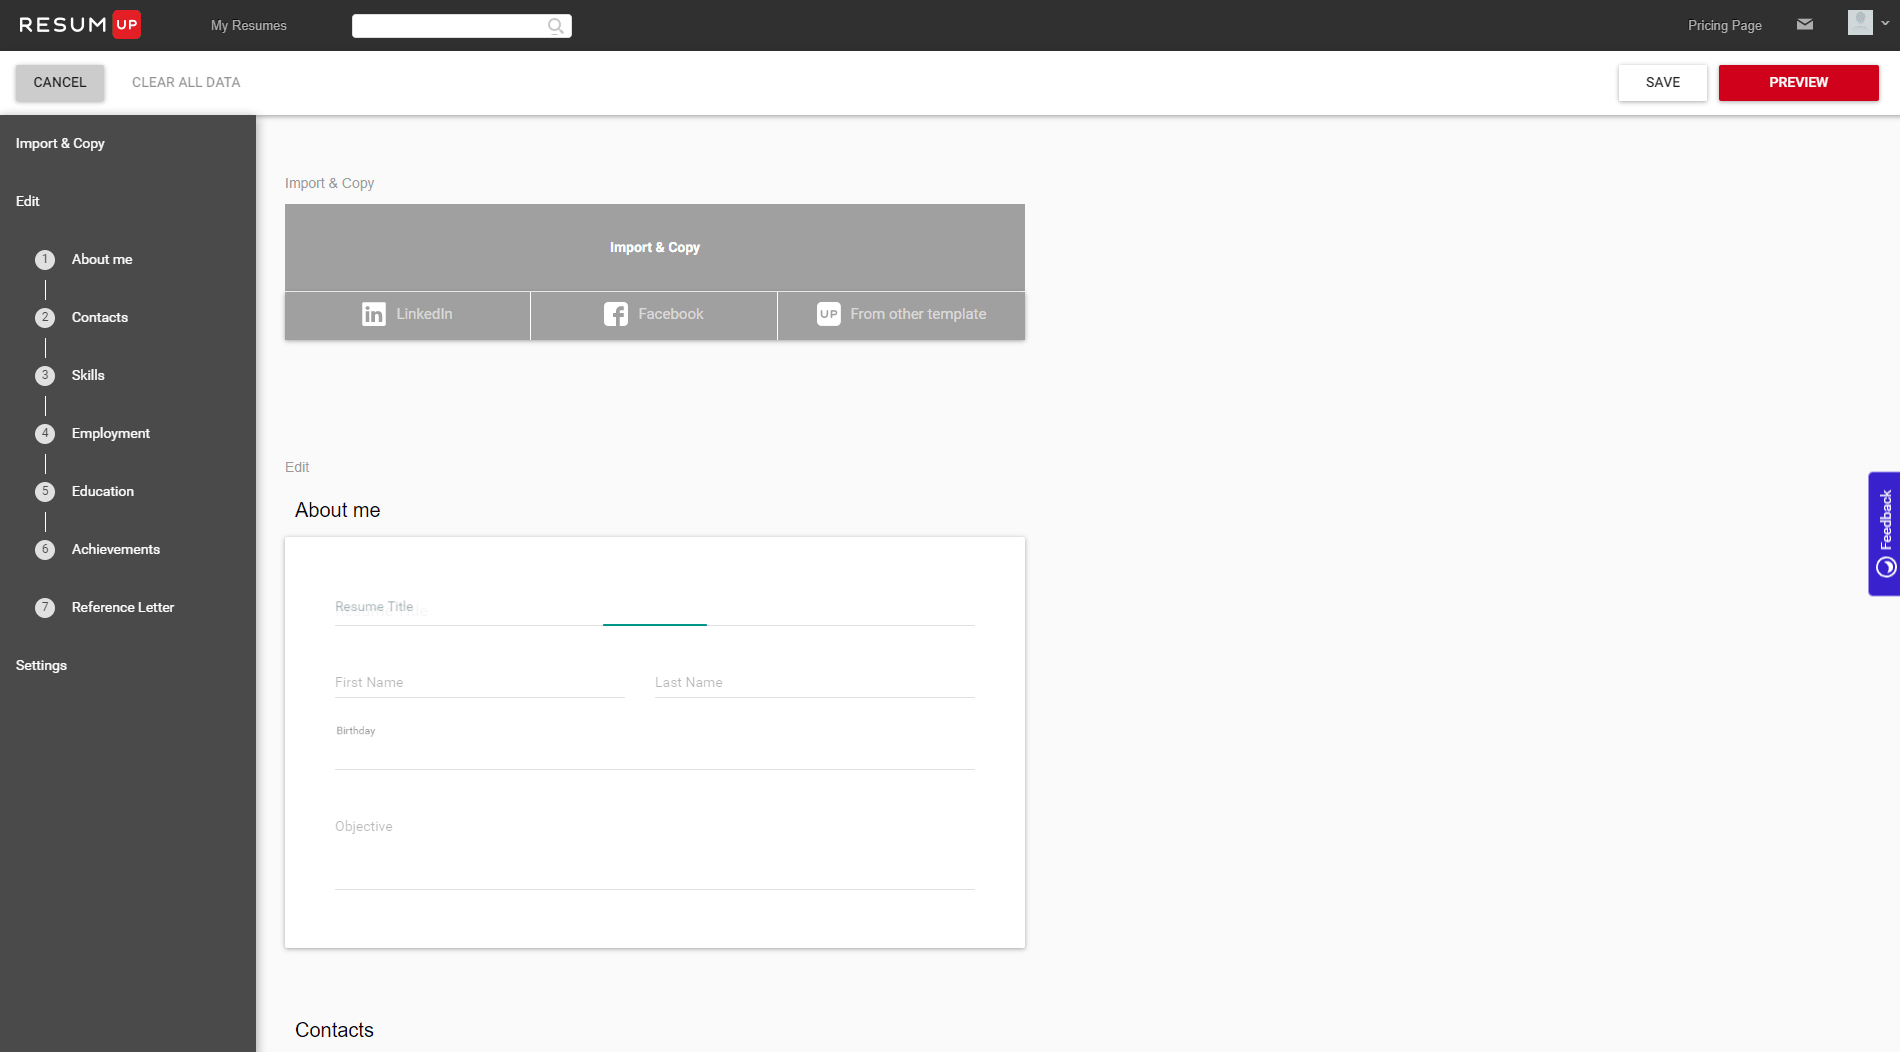The height and width of the screenshot is (1052, 1900).
Task: Open the Pricing Page
Action: (1725, 25)
